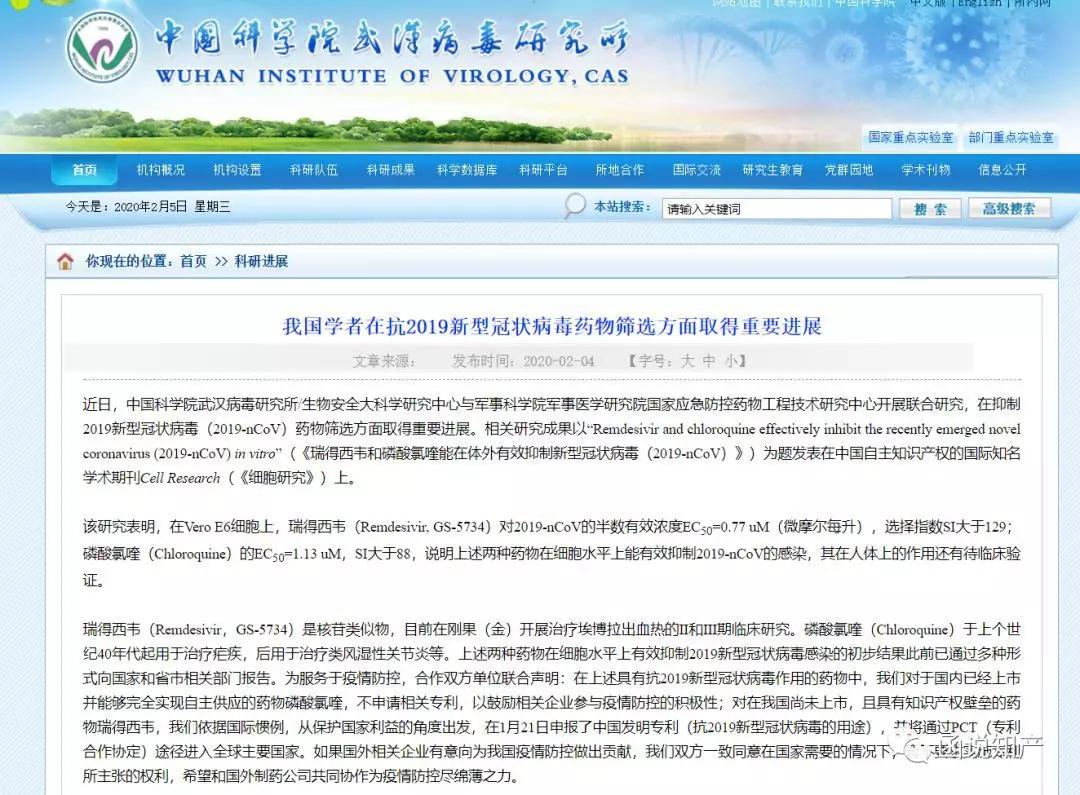This screenshot has width=1080, height=795.
Task: Click the date text 2020年2月5日 星期三
Action: pyautogui.click(x=147, y=207)
